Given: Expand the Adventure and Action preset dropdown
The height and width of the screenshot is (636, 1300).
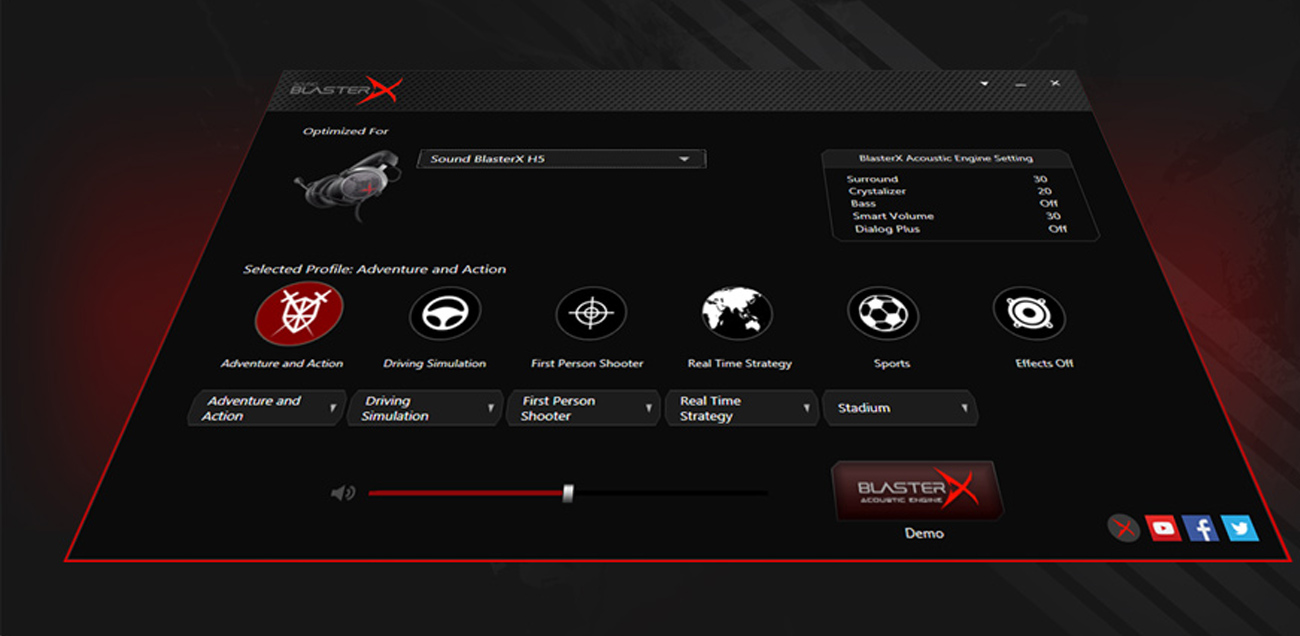Looking at the screenshot, I should [x=267, y=408].
